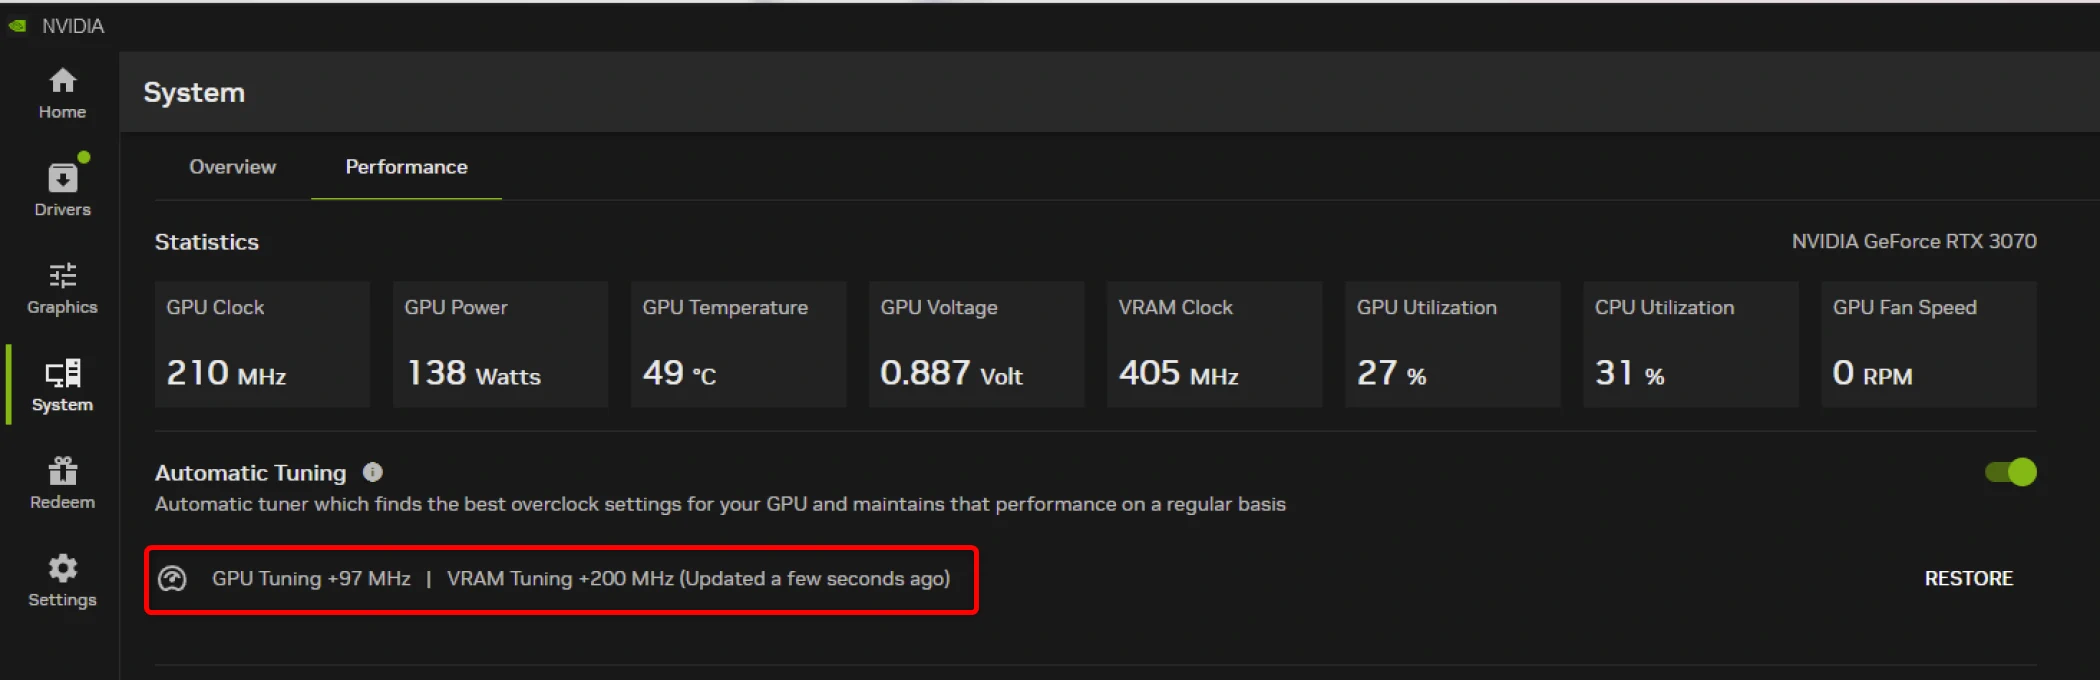The width and height of the screenshot is (2100, 680).
Task: Click the System page title
Action: 194,92
